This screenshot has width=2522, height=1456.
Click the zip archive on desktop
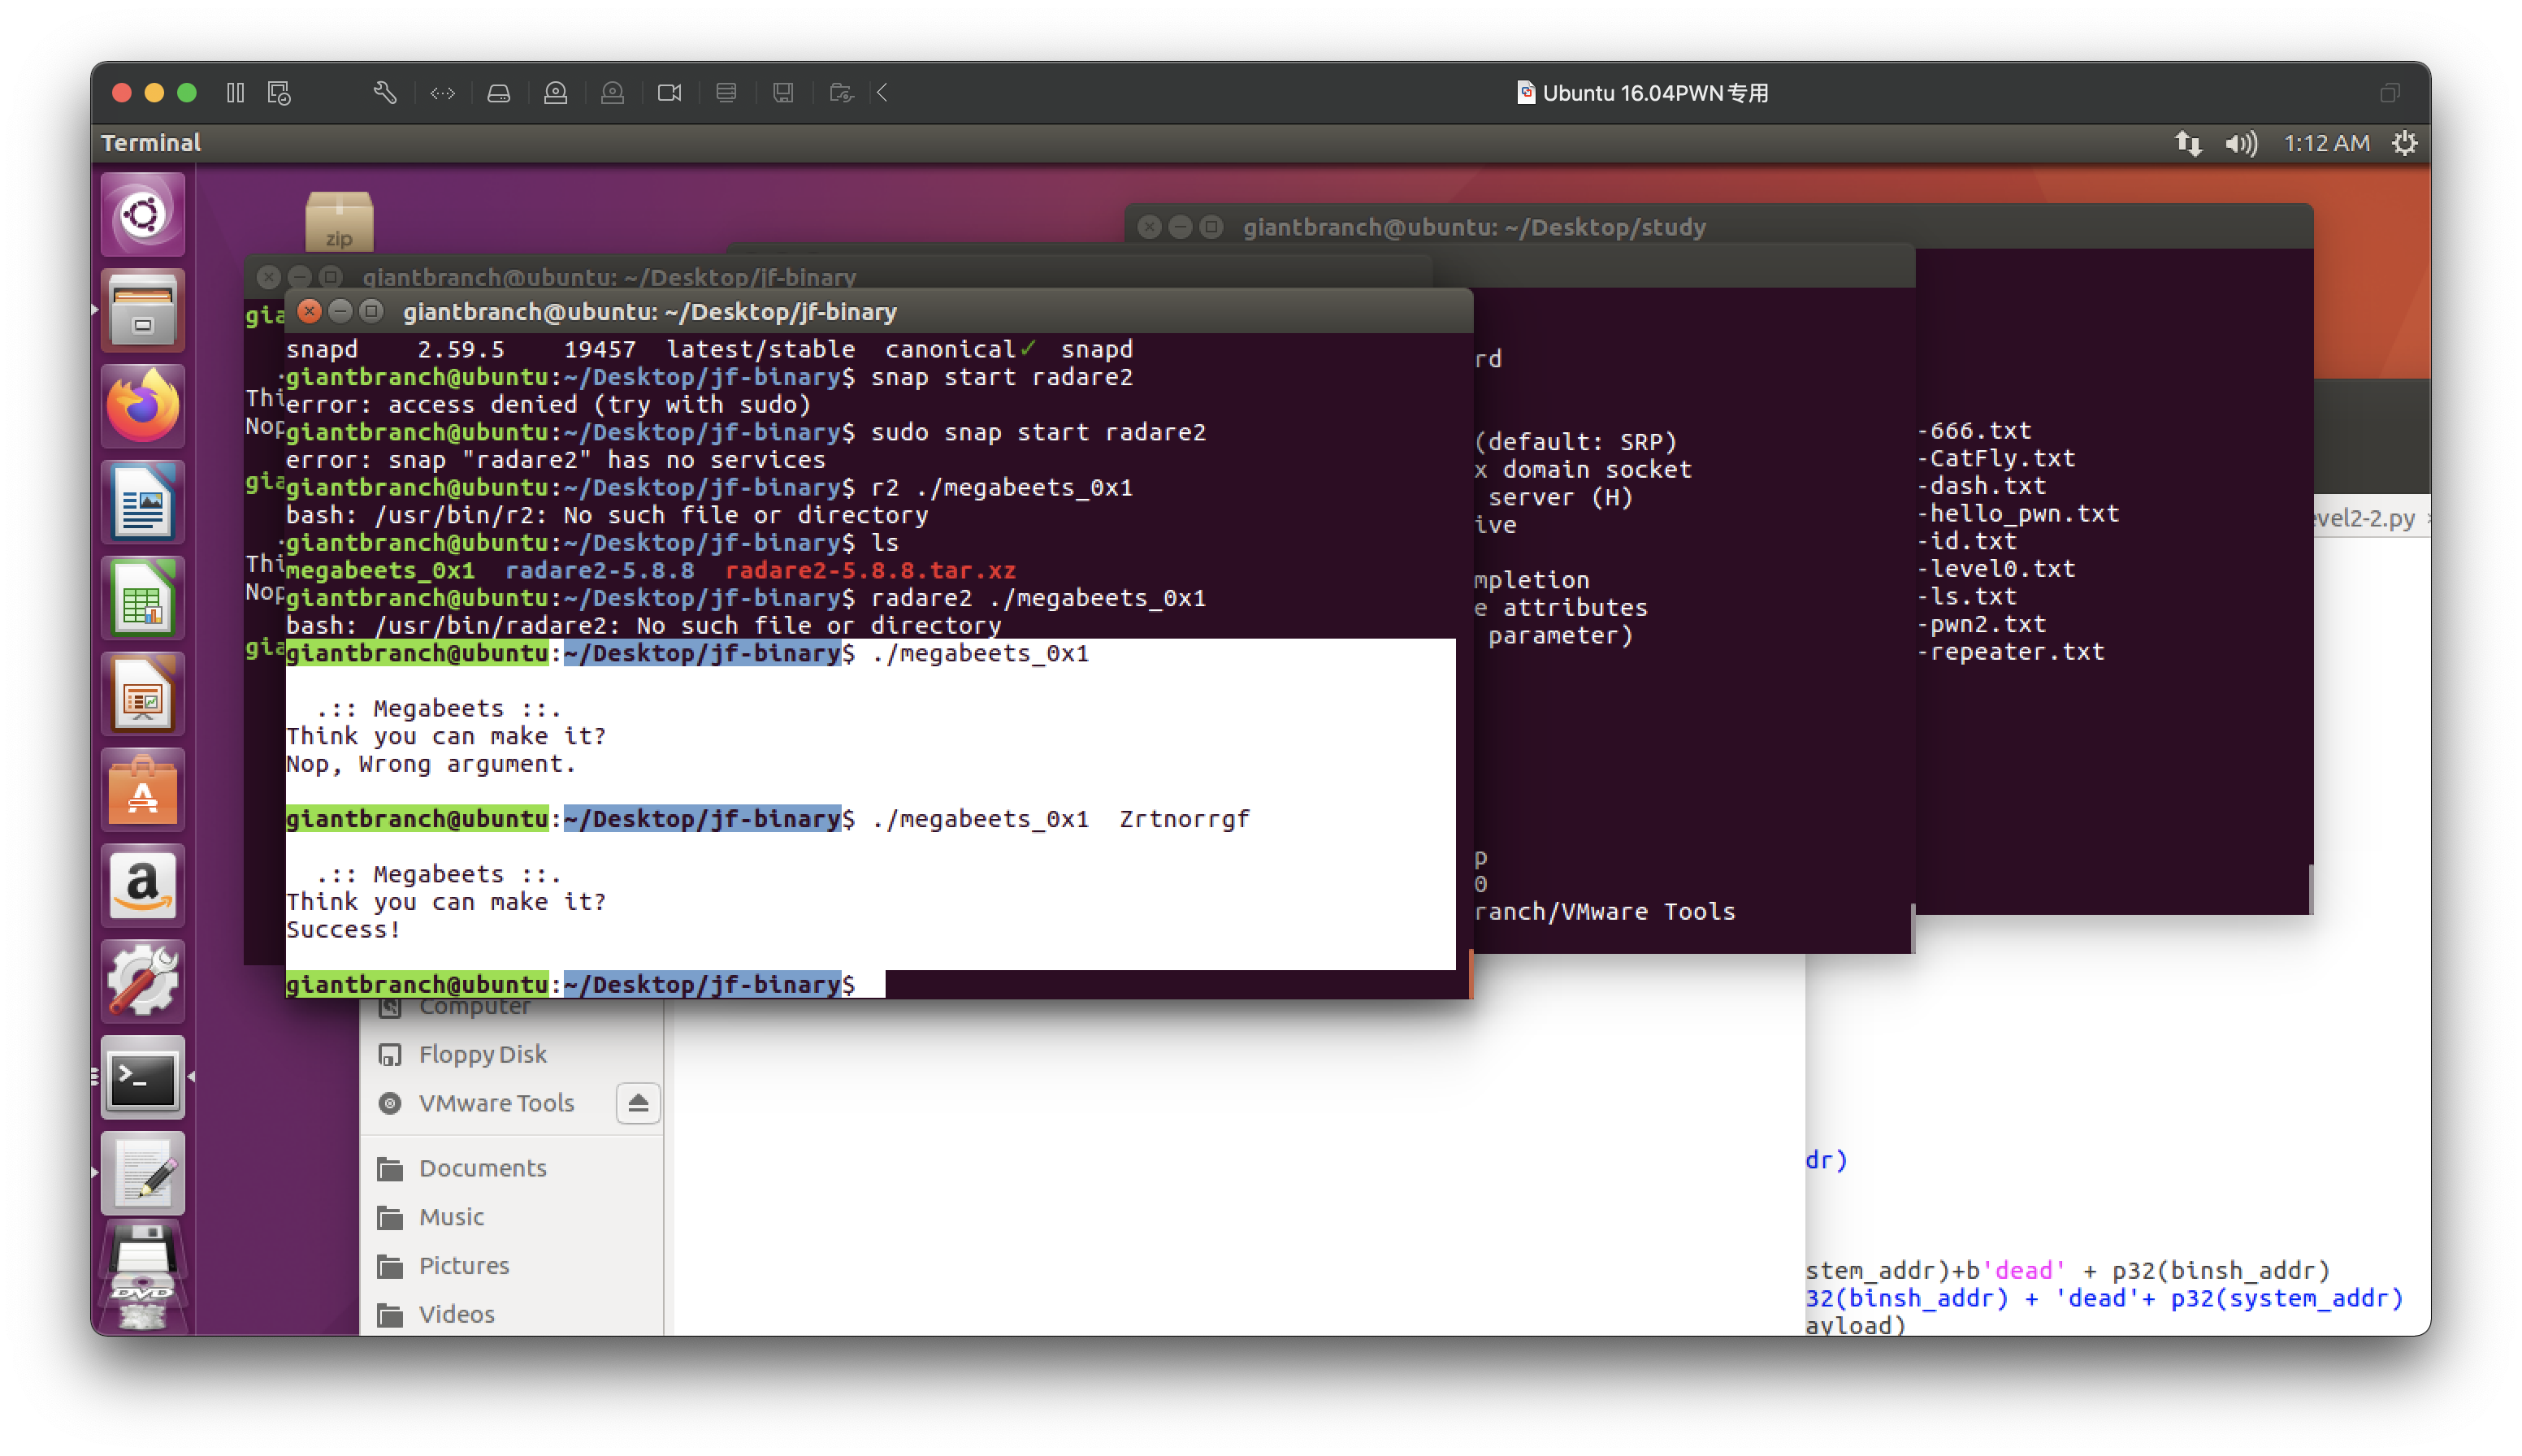click(339, 222)
